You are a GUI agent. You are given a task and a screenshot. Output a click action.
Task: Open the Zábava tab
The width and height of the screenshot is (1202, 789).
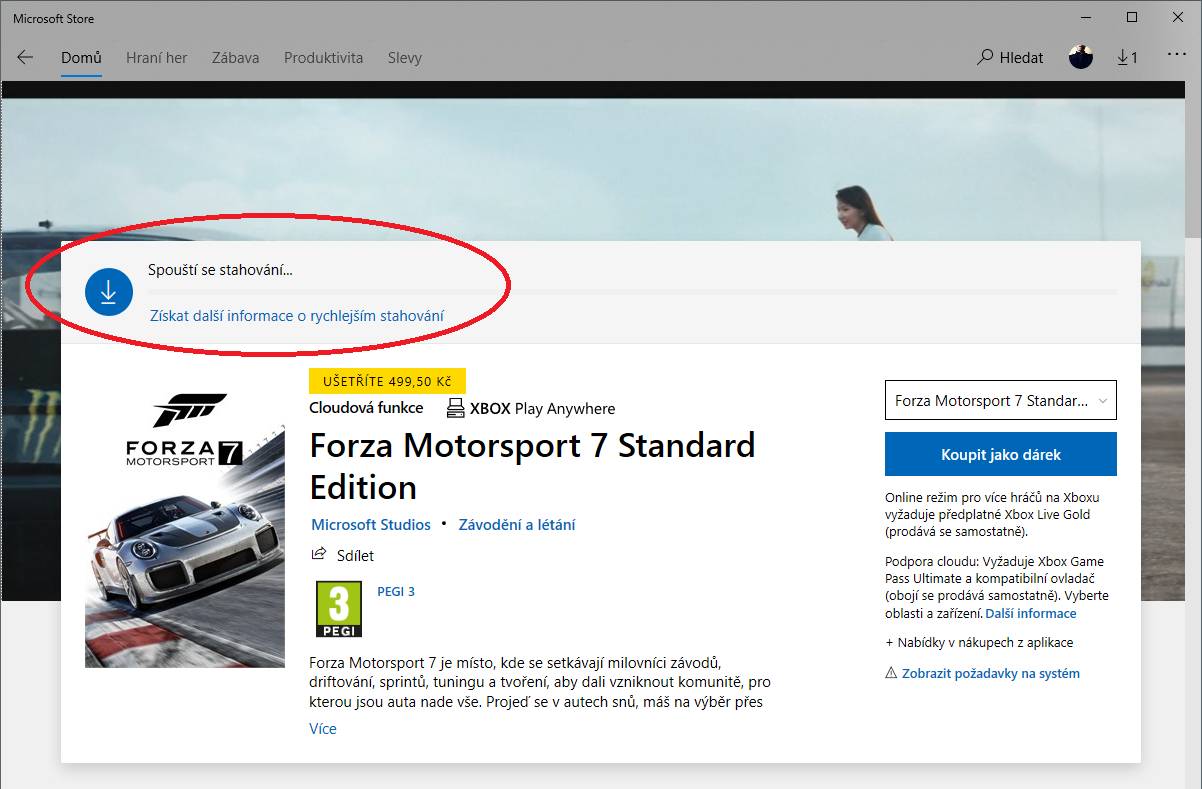point(236,57)
